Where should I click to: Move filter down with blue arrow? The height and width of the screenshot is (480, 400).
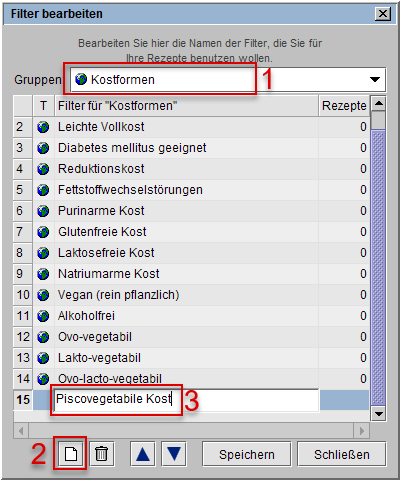[174, 454]
